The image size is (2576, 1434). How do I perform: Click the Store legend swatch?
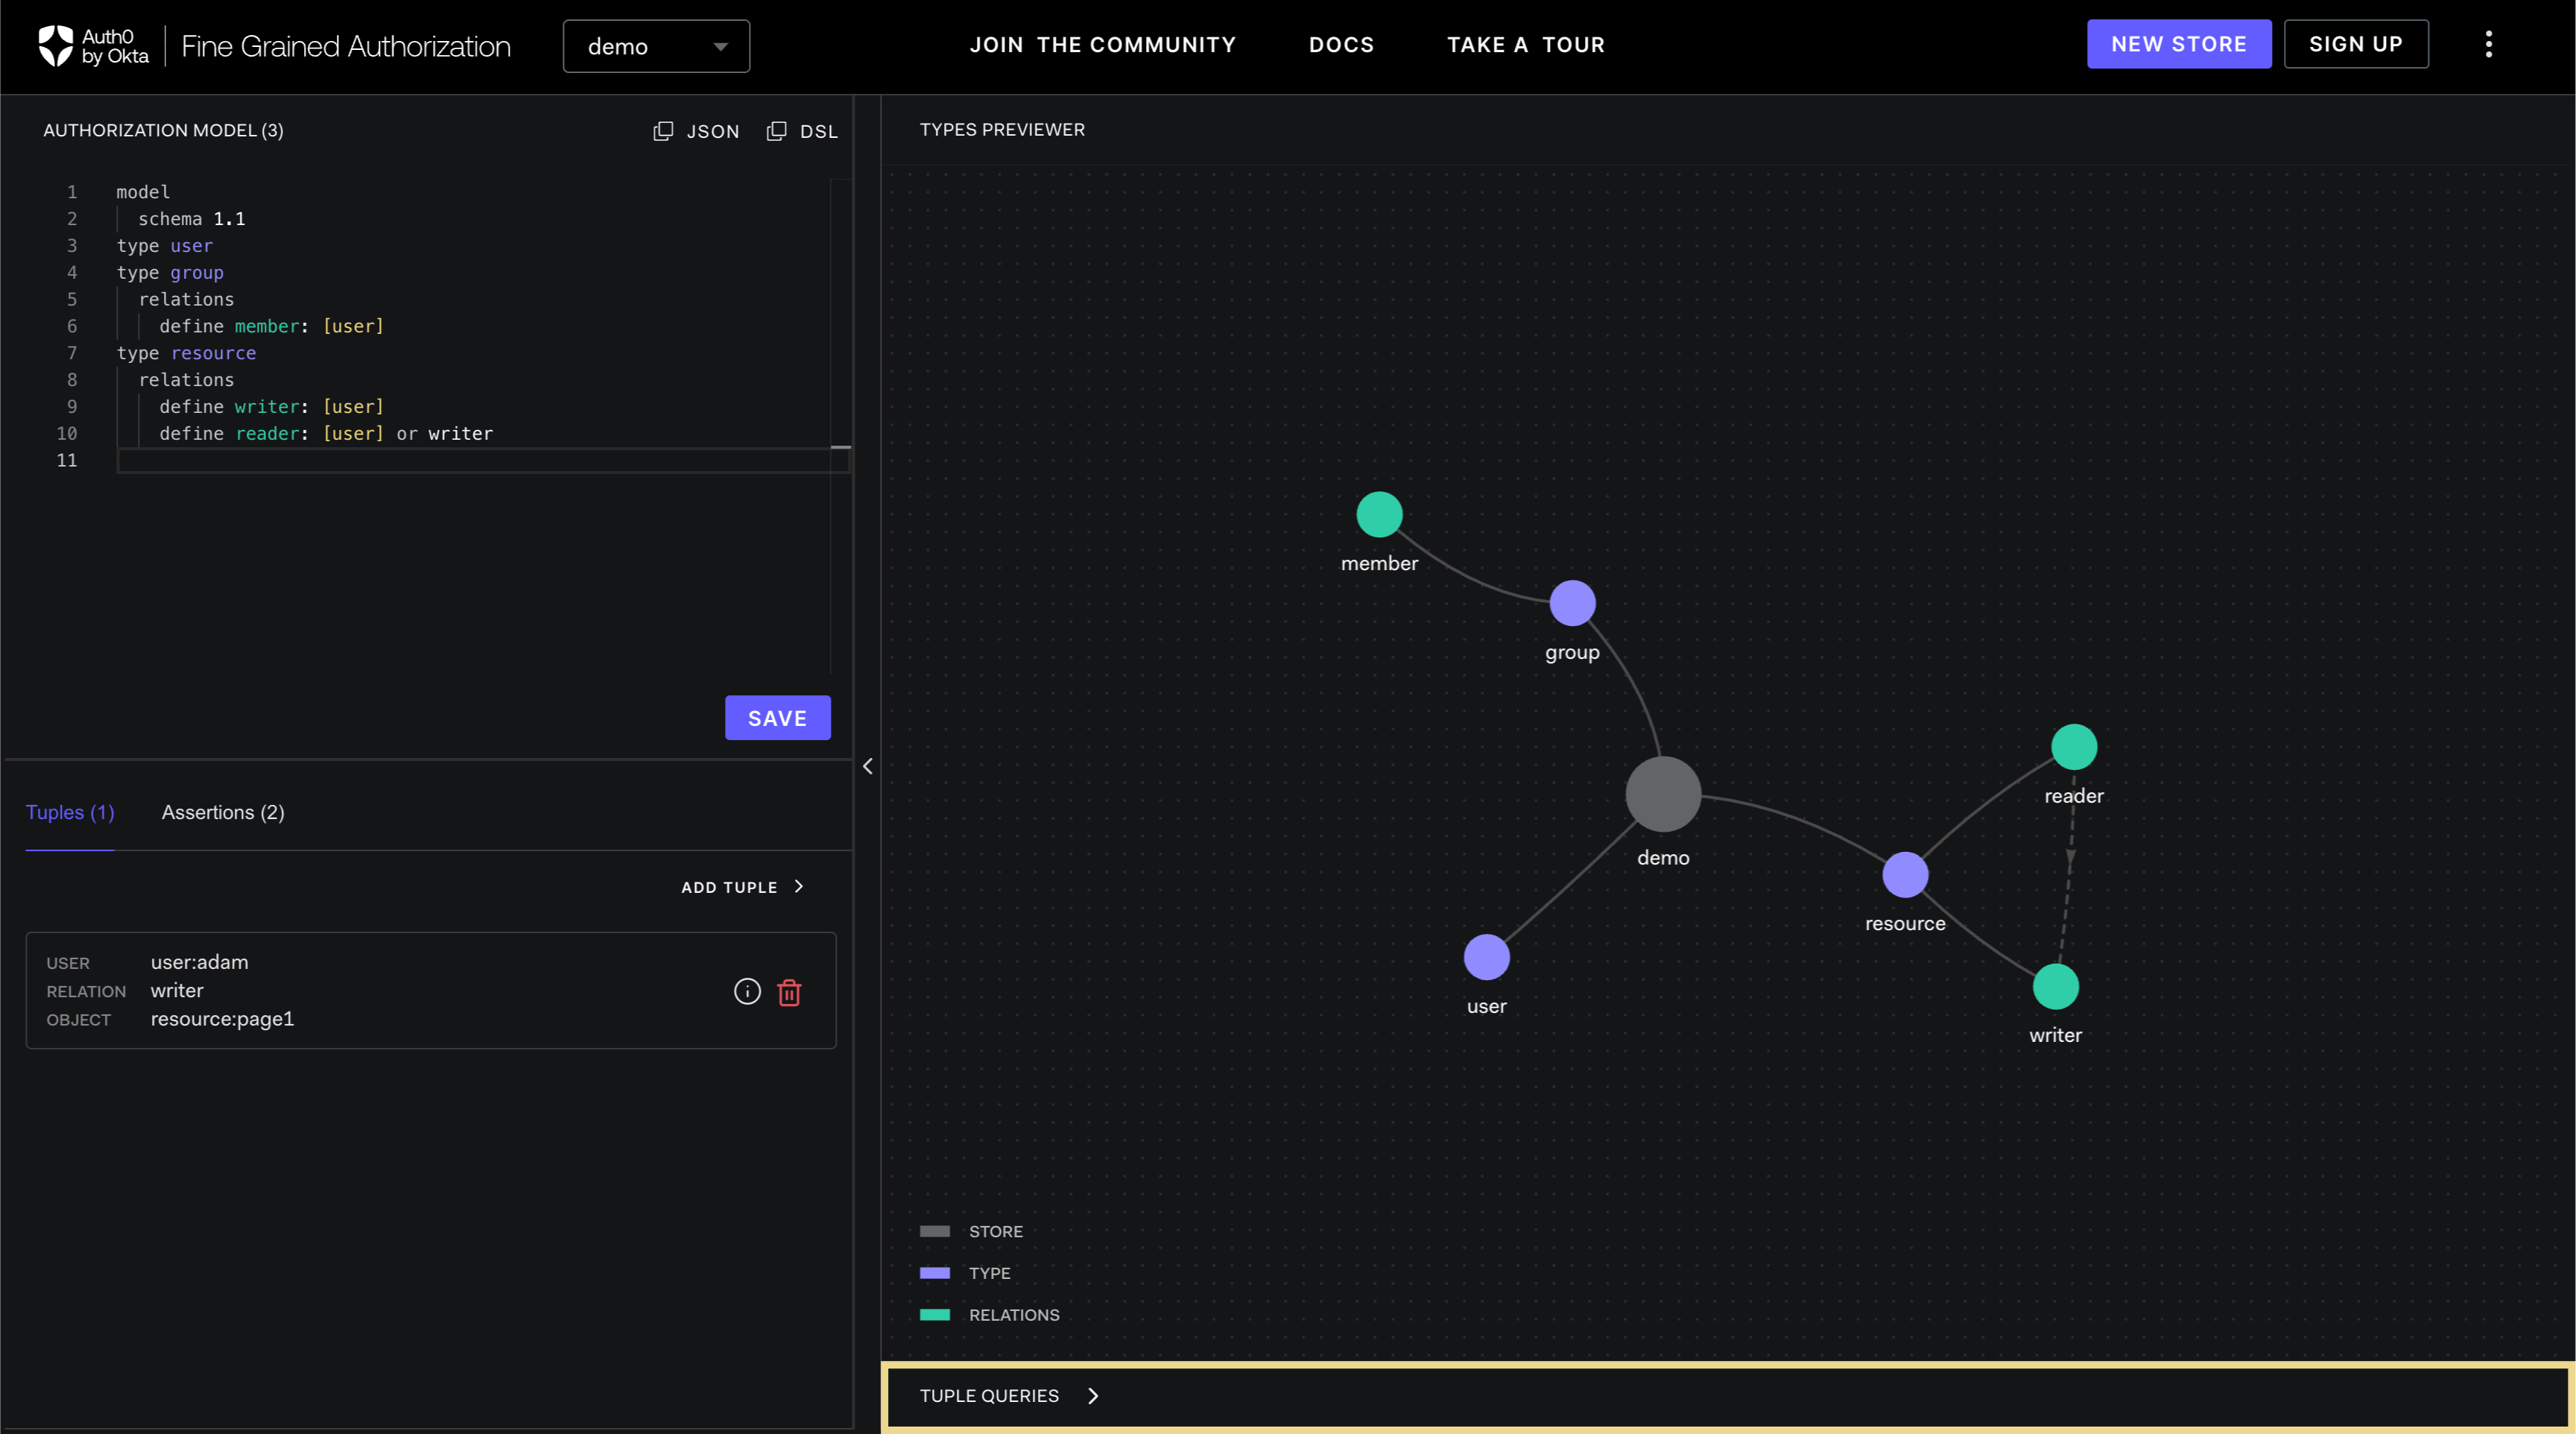pyautogui.click(x=934, y=1231)
